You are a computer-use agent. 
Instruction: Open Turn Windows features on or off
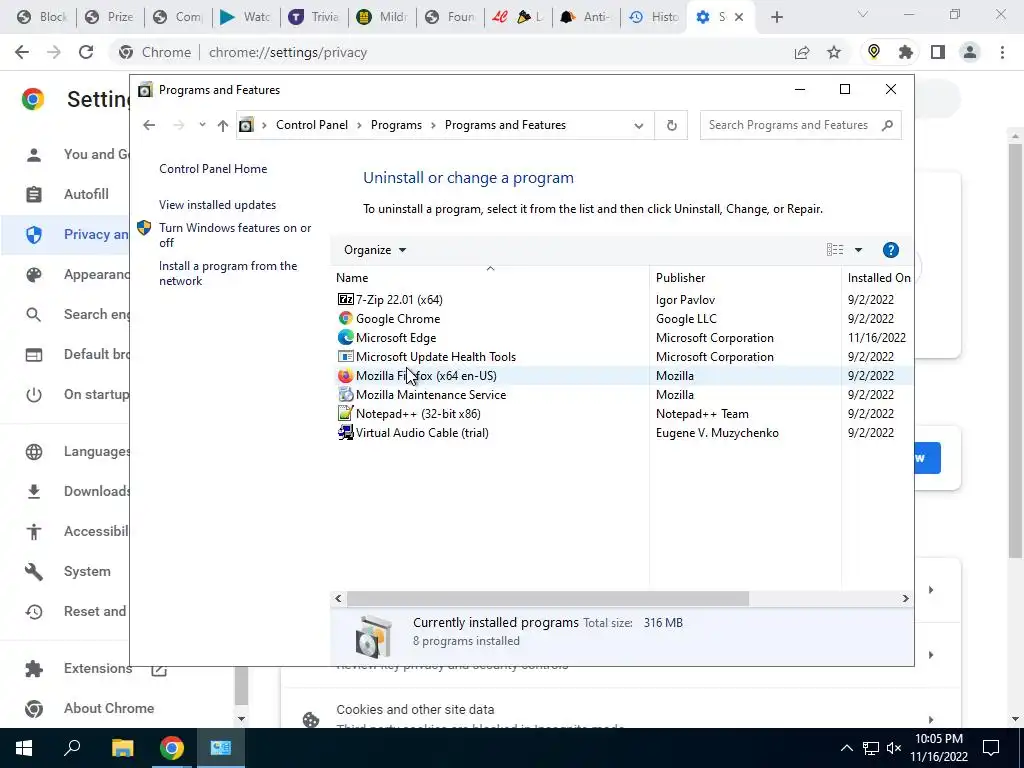click(x=235, y=235)
